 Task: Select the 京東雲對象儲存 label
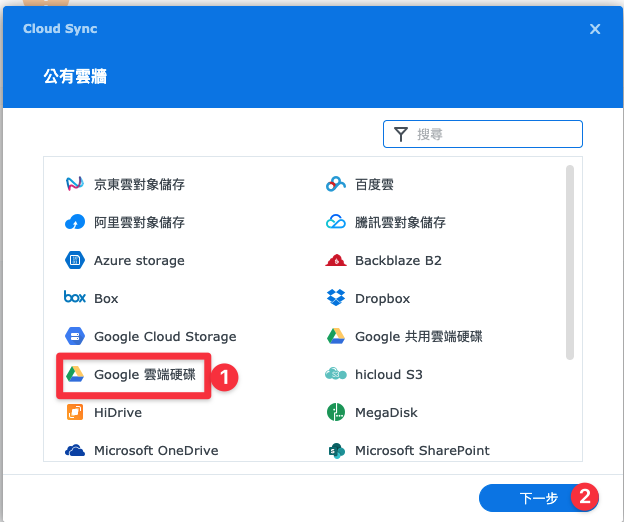pyautogui.click(x=139, y=184)
